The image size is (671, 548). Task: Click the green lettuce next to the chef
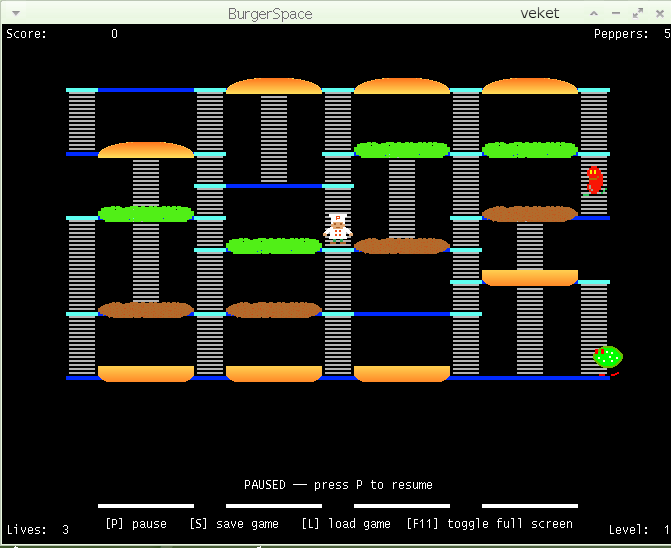[x=274, y=246]
